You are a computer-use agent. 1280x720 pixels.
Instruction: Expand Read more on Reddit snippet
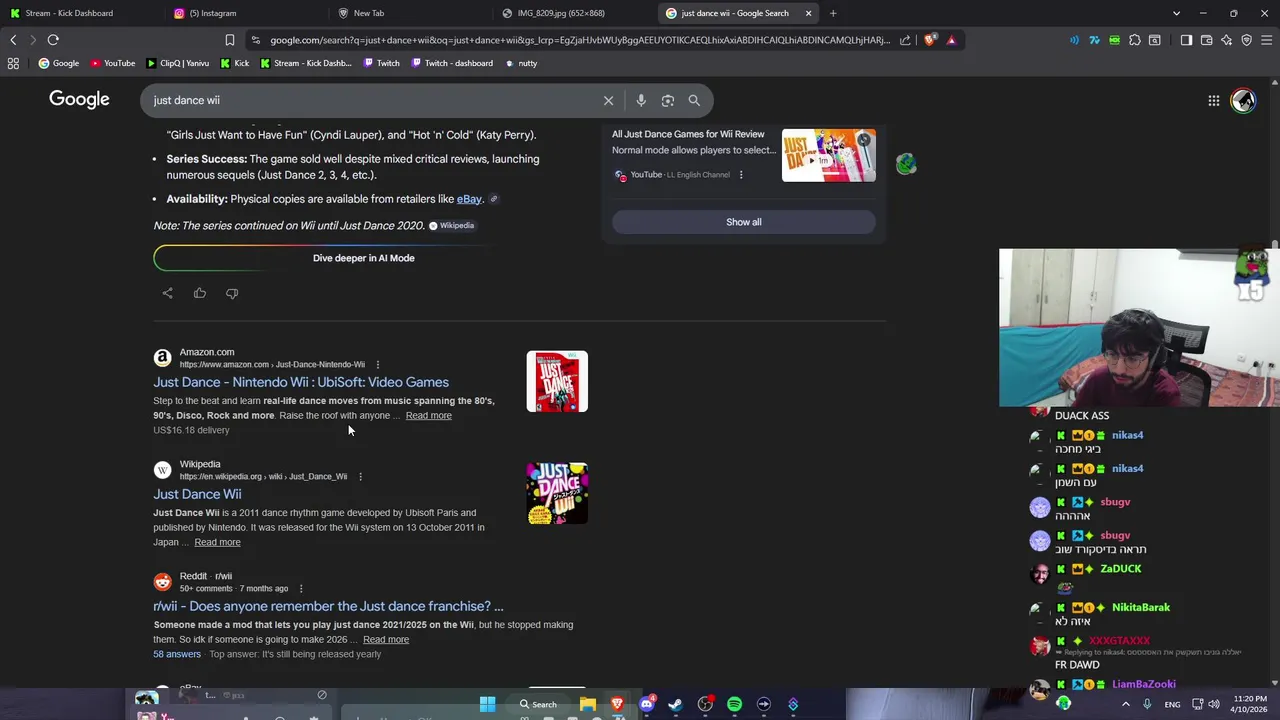click(x=386, y=639)
